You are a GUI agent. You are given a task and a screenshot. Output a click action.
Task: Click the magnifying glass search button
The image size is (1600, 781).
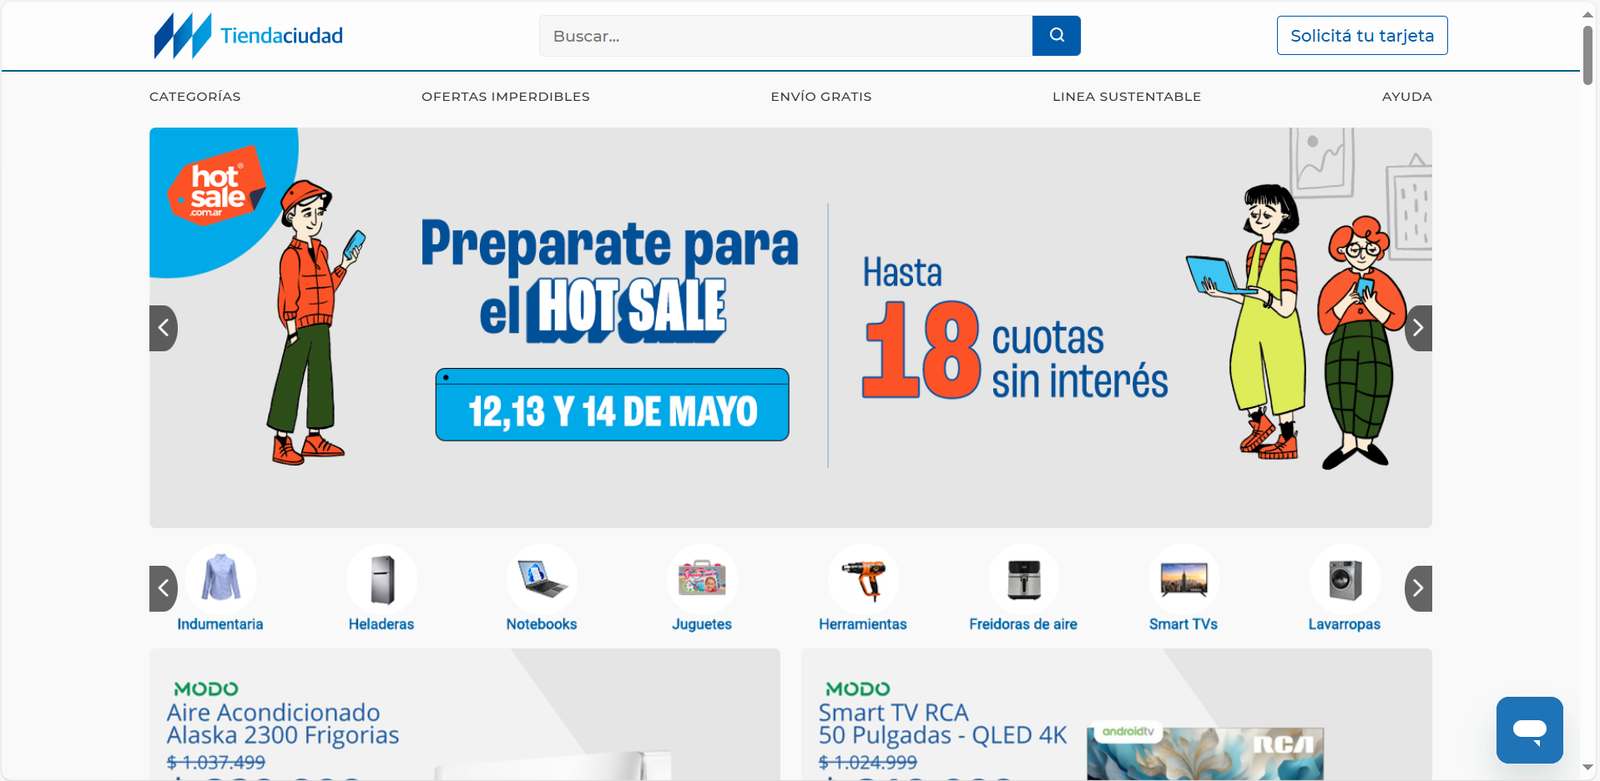point(1056,36)
